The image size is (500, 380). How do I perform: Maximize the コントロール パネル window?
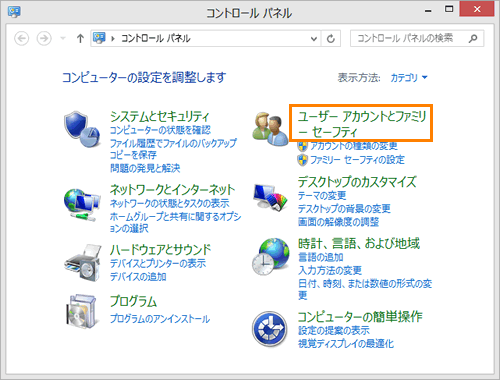[449, 9]
